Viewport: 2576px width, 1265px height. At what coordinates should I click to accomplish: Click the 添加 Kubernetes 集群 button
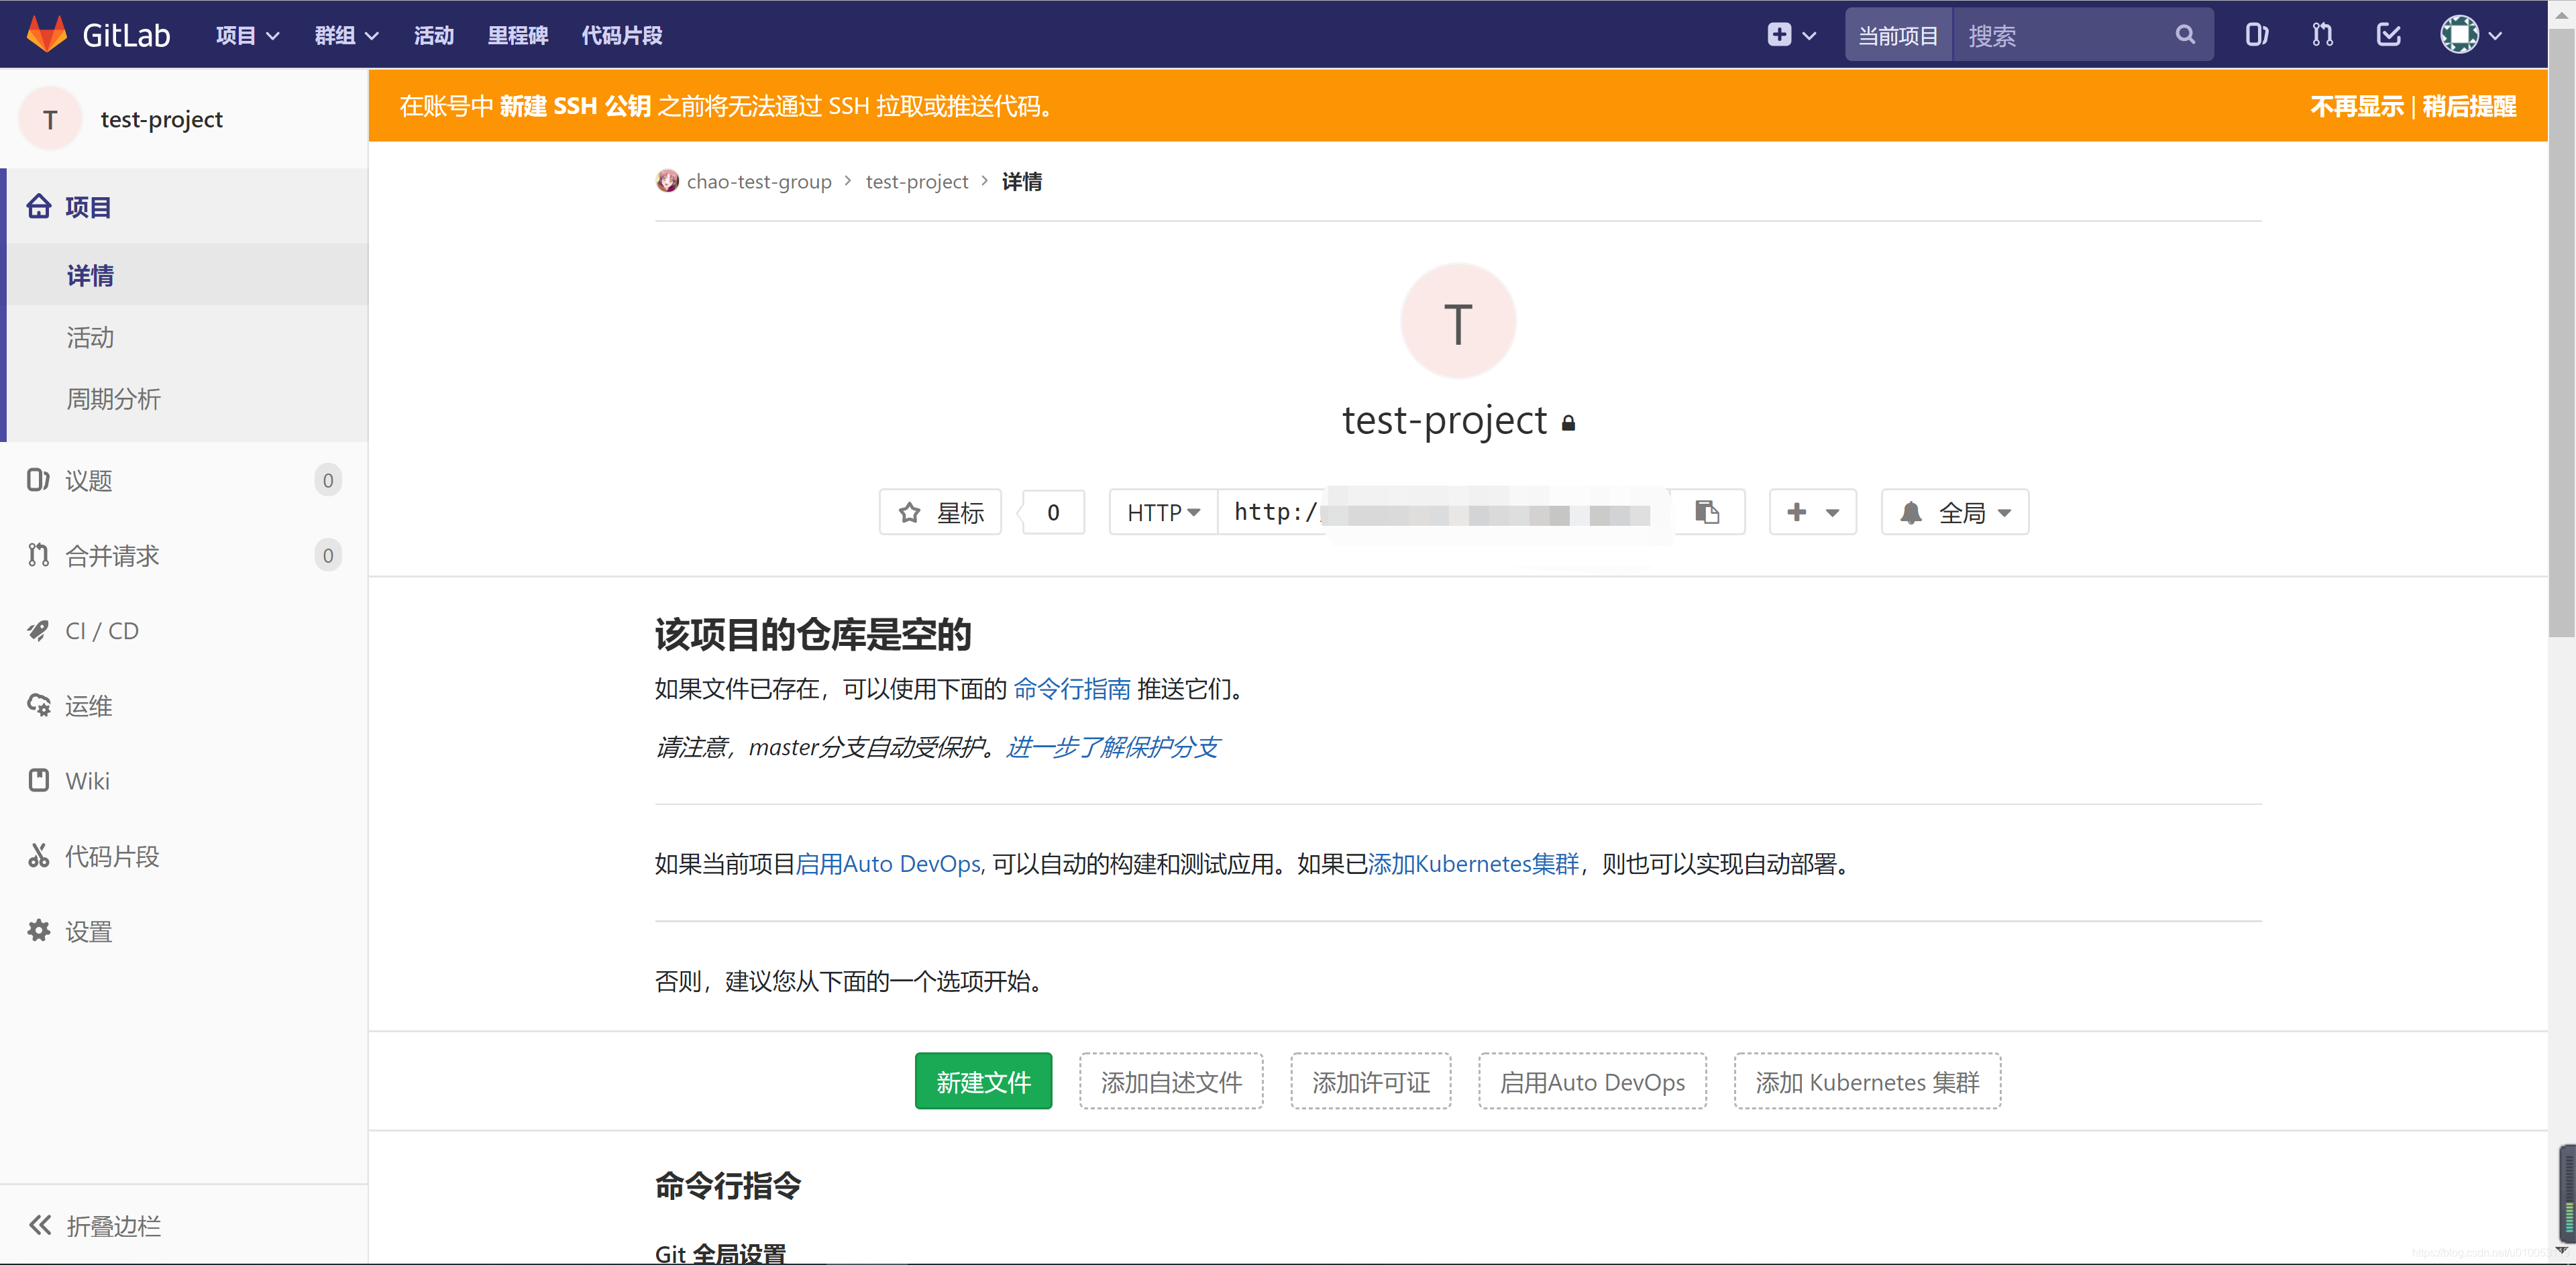[1867, 1081]
